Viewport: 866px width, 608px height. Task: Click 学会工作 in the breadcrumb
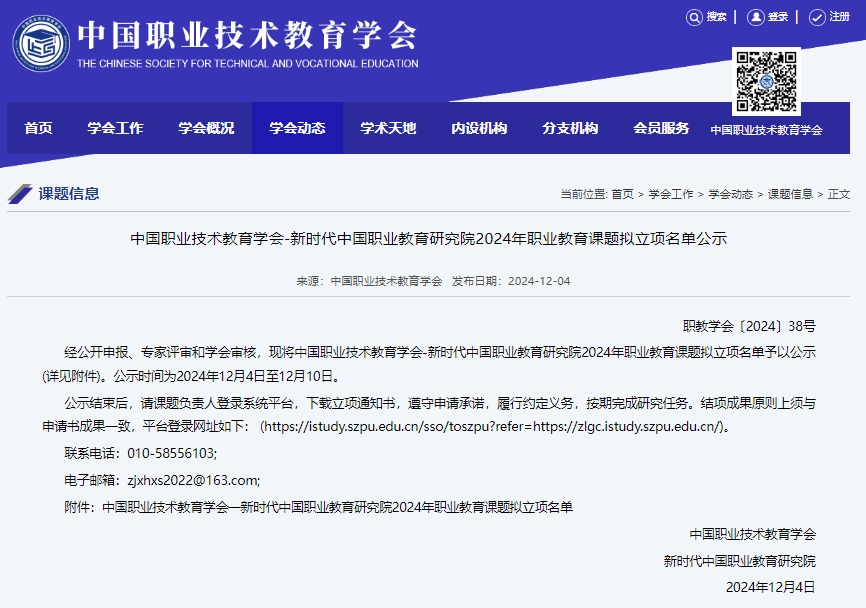tap(671, 194)
